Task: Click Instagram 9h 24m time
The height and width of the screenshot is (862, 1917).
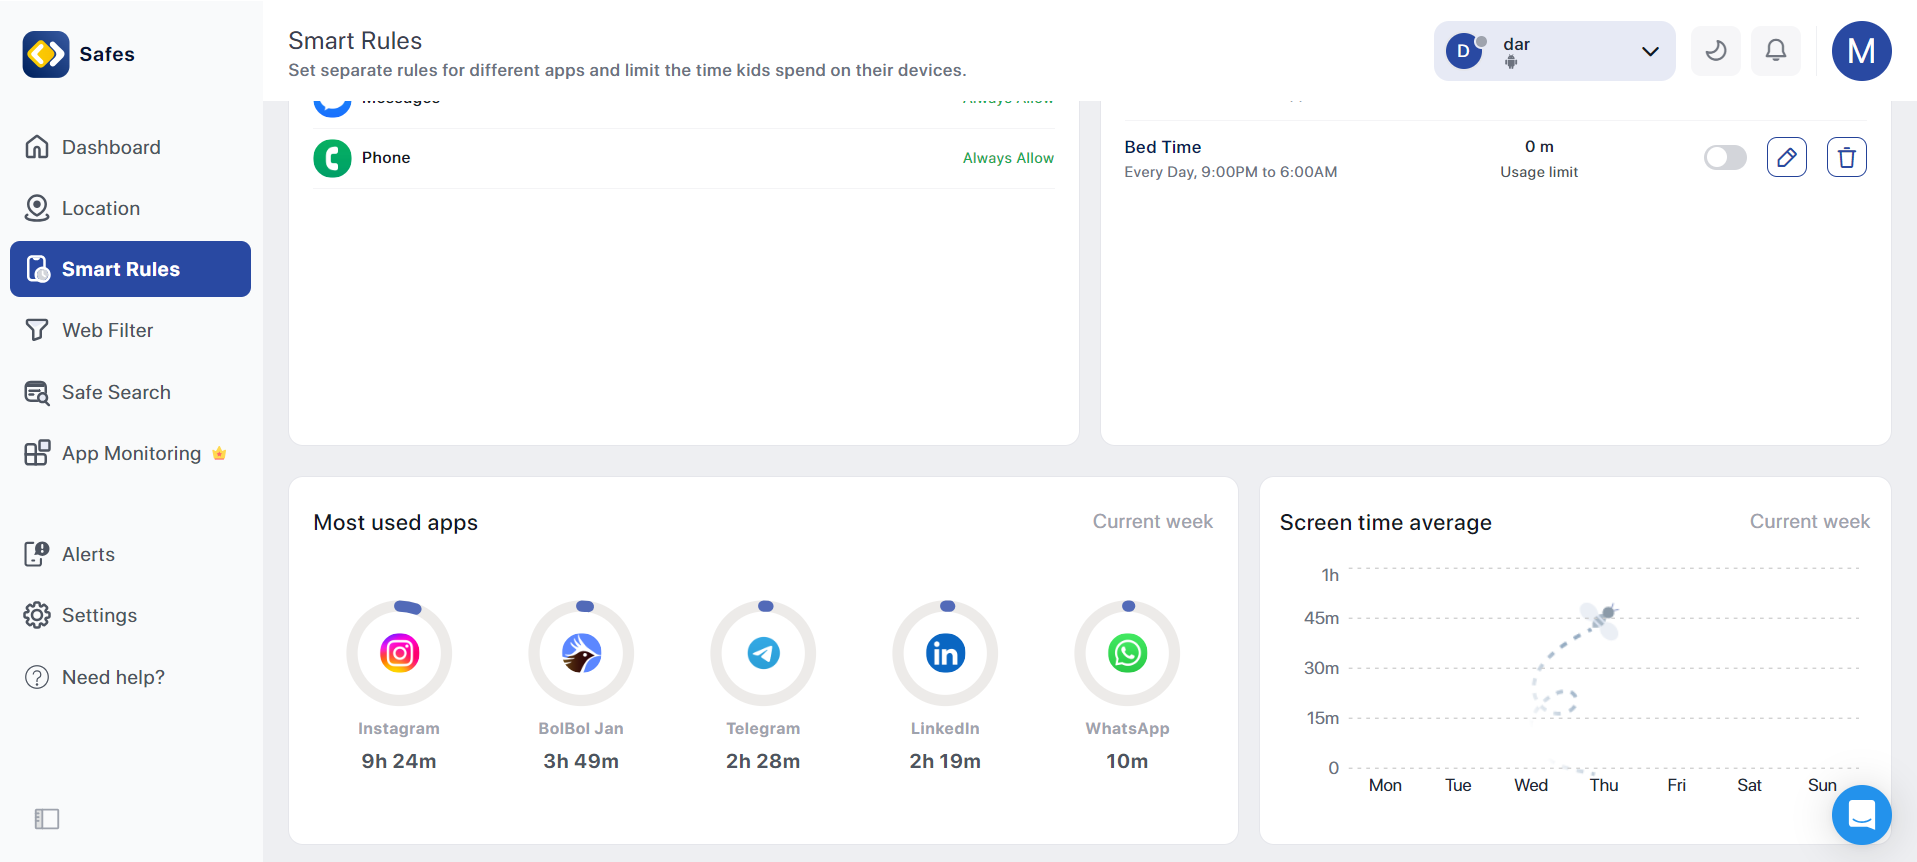Action: pyautogui.click(x=399, y=761)
